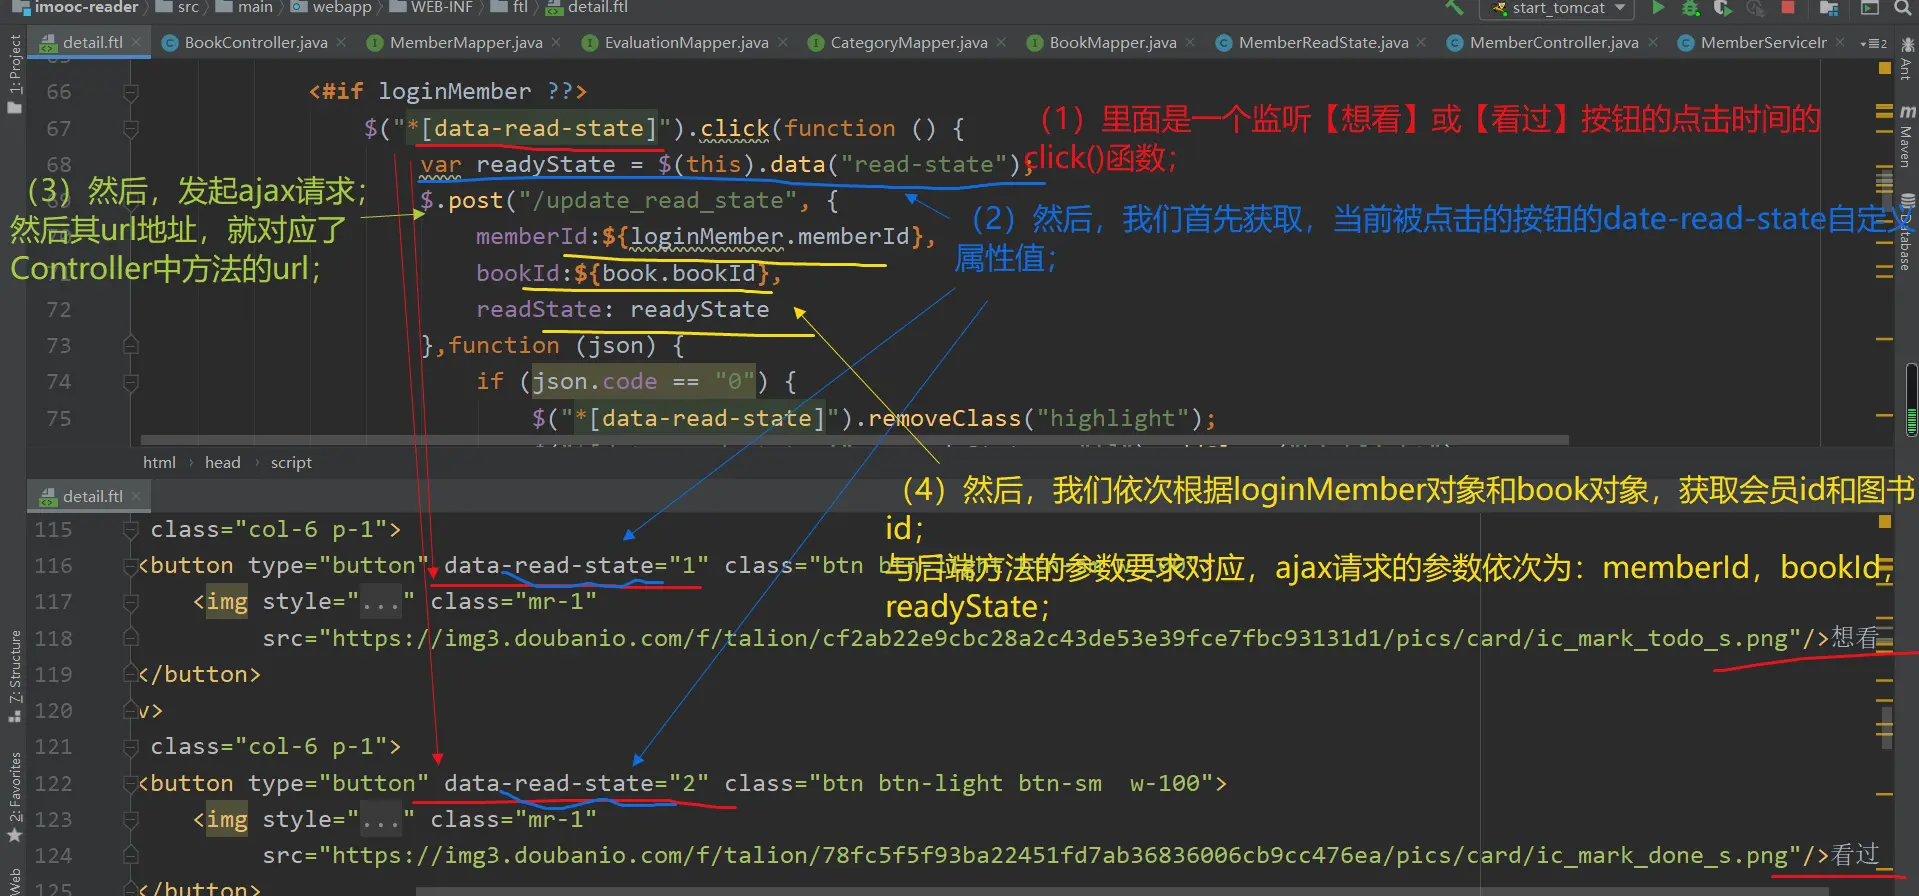This screenshot has width=1919, height=896.
Task: Open the Project tool window
Action: point(14,73)
